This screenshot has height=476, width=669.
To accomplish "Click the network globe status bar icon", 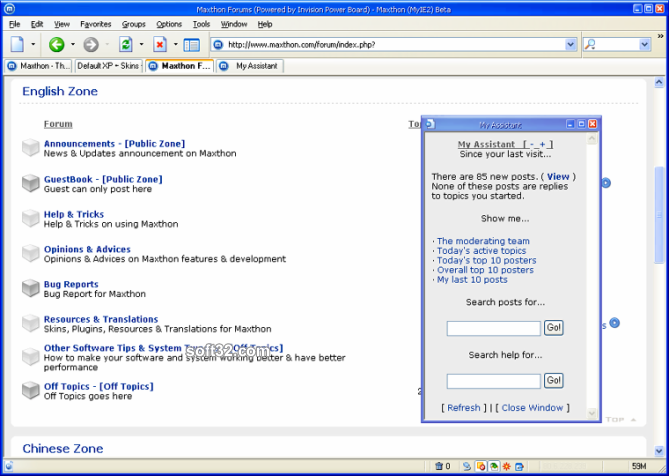I will (467, 466).
